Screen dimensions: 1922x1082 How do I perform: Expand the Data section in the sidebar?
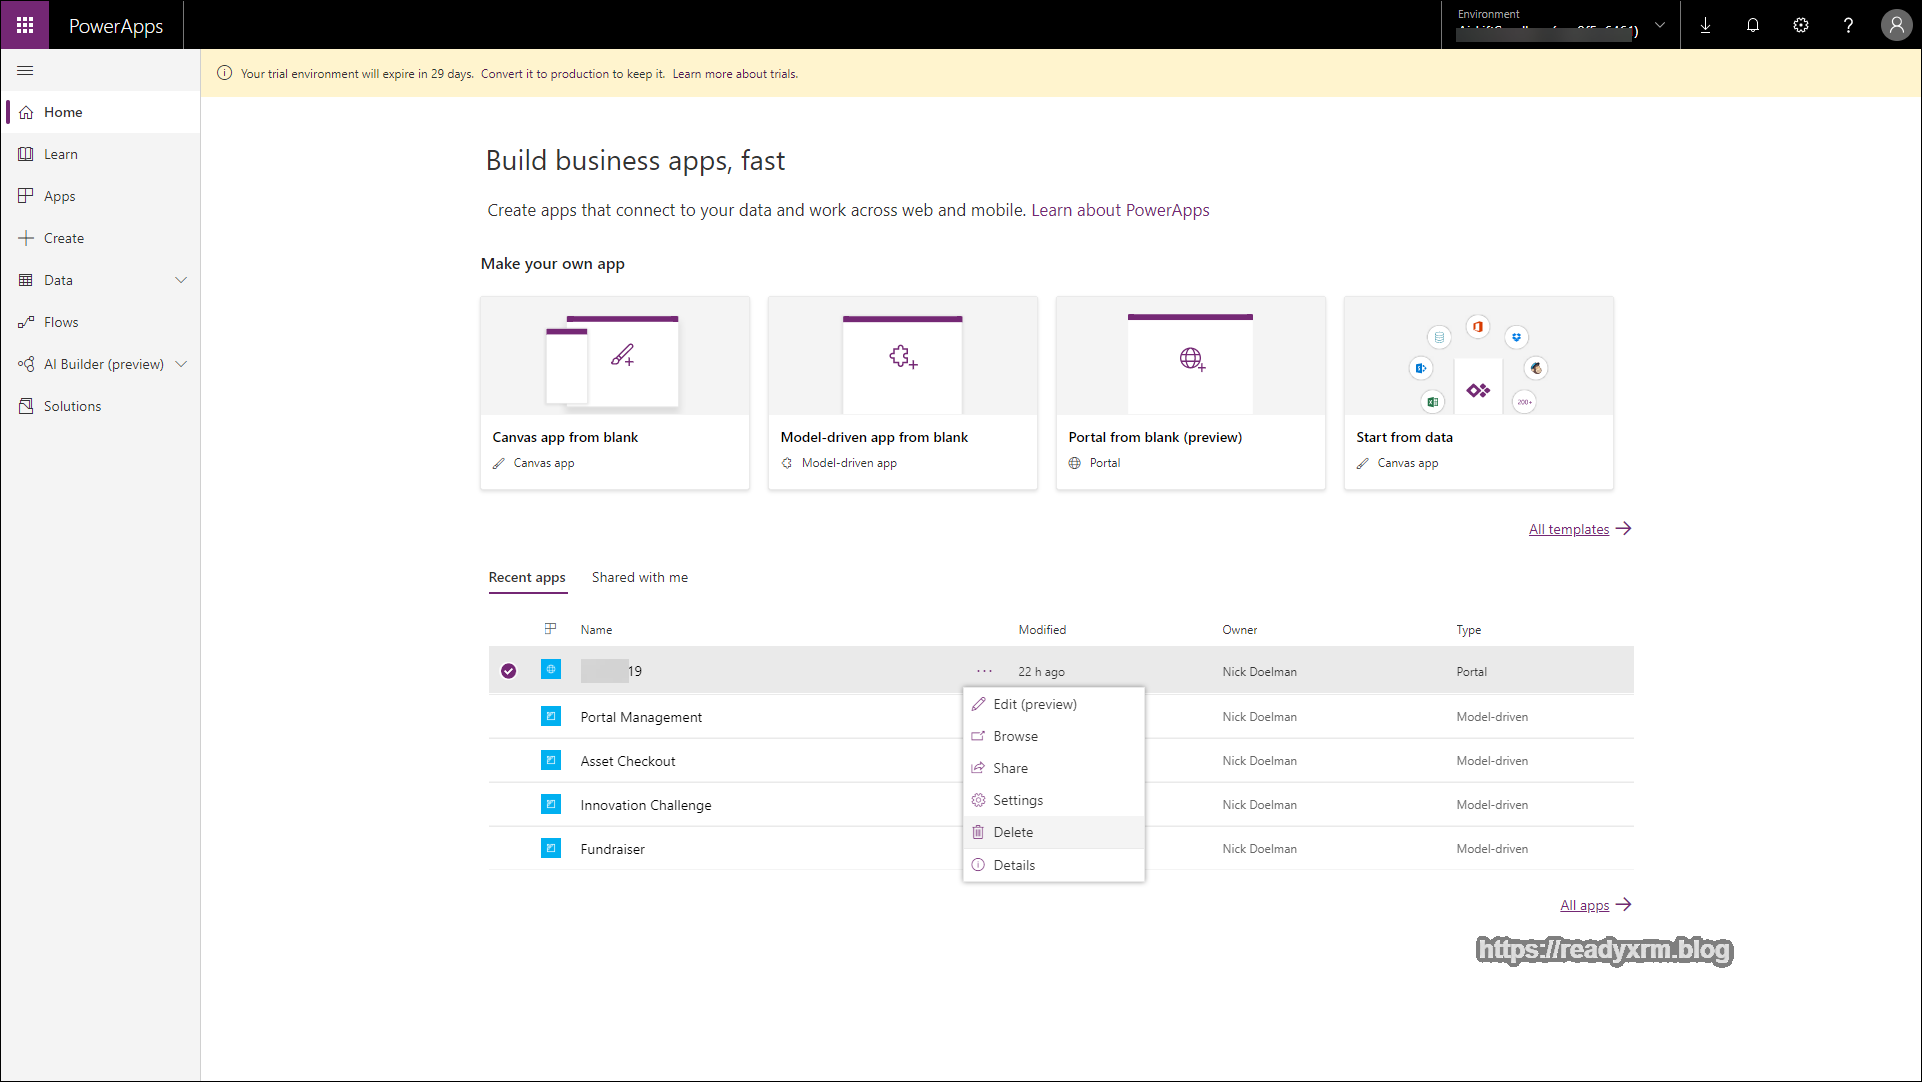(181, 279)
